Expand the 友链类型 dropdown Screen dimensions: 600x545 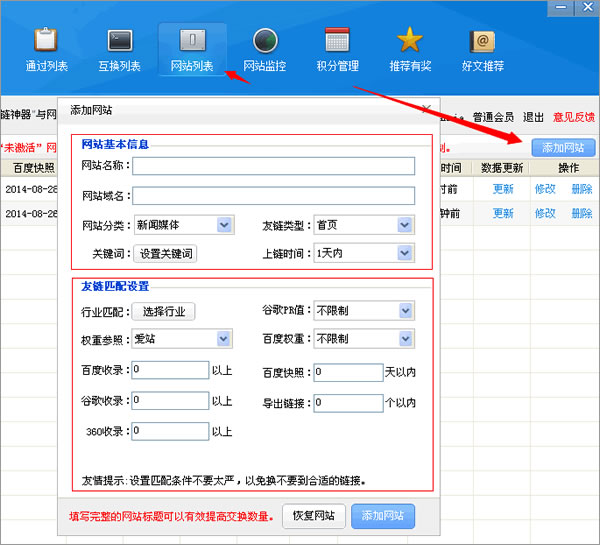point(404,225)
